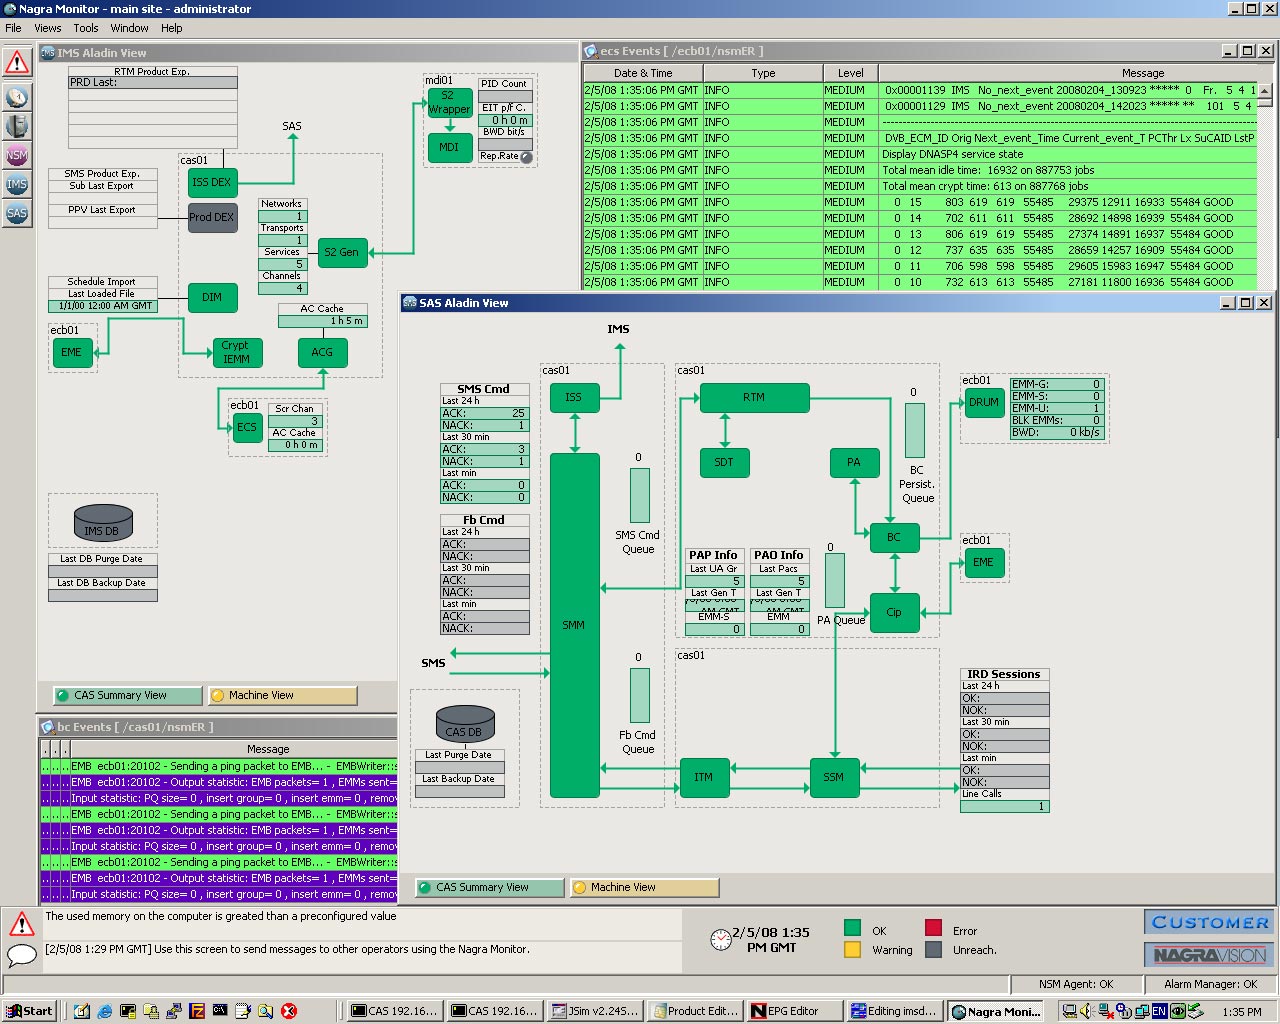Select the Cip node
The height and width of the screenshot is (1024, 1280).
[894, 612]
